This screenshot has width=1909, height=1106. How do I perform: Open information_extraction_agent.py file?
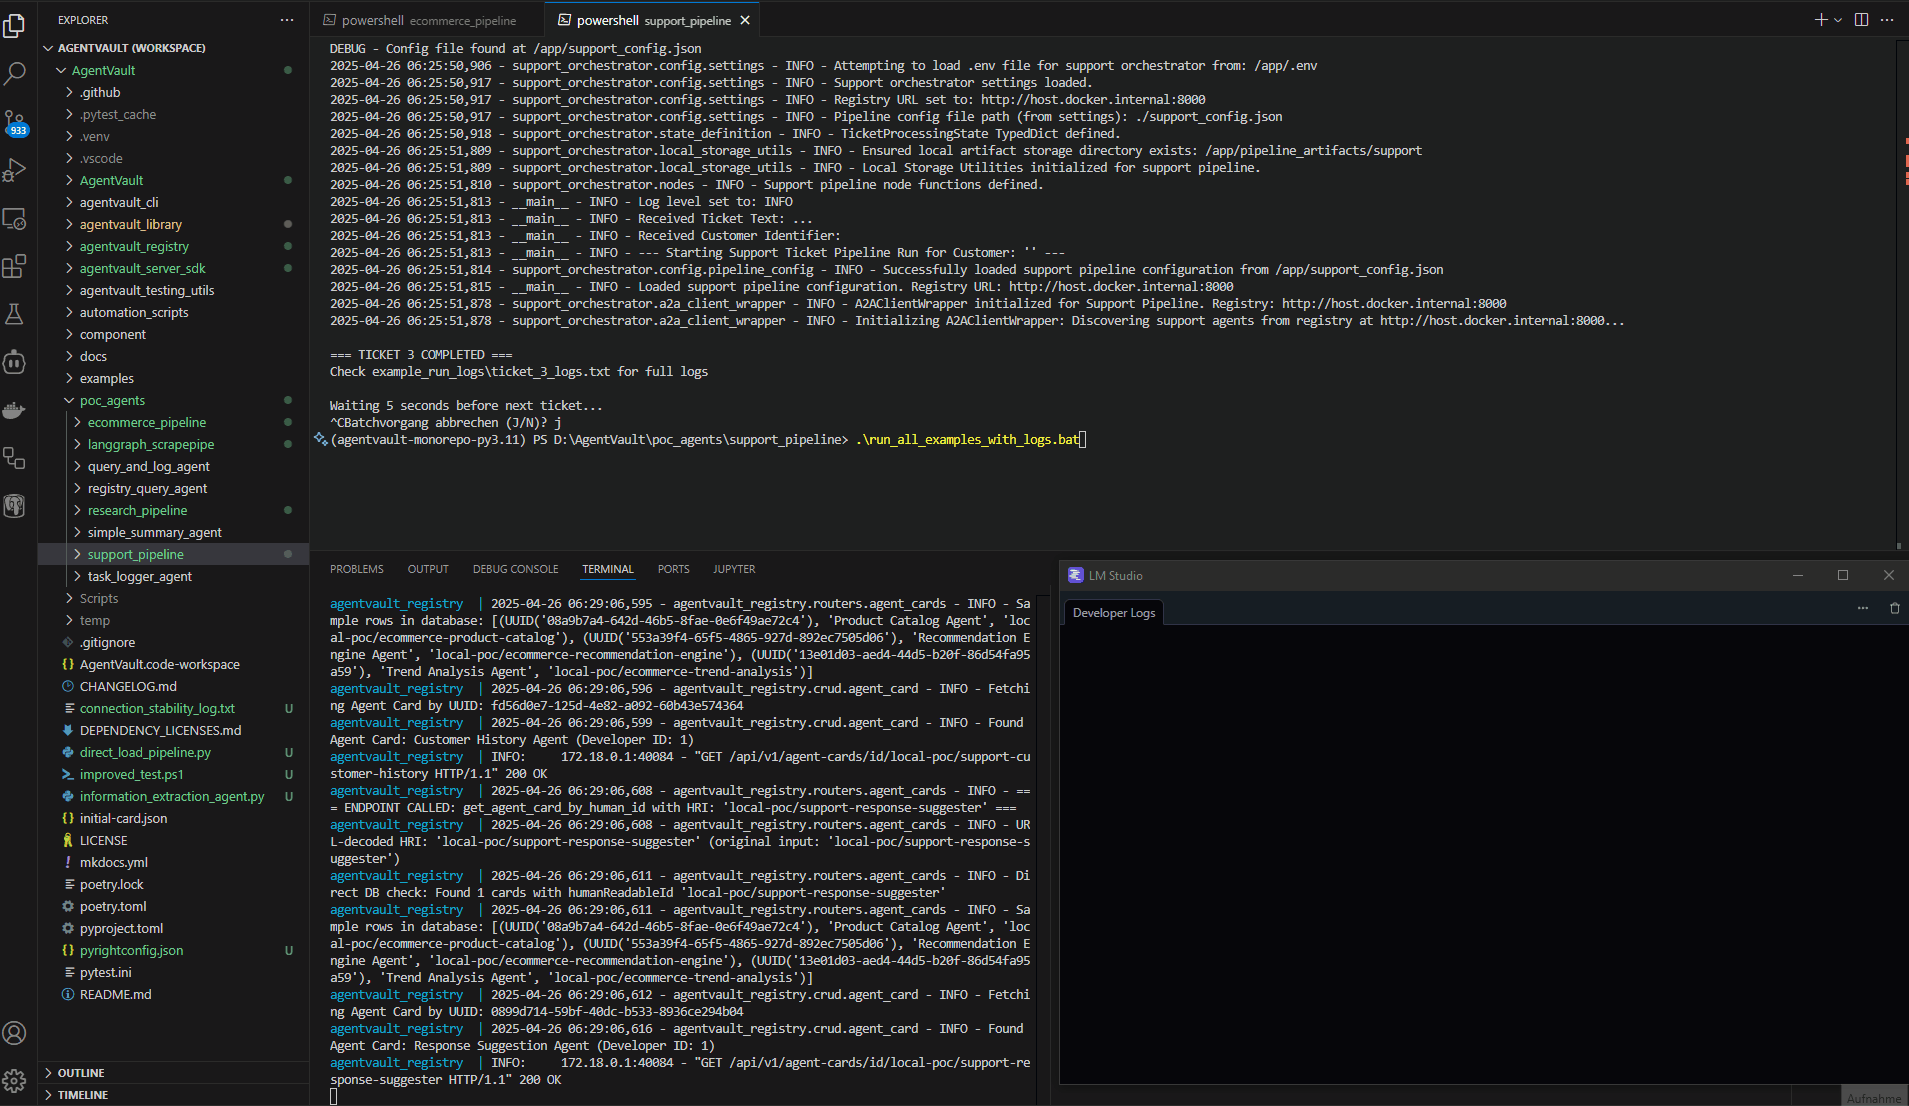pyautogui.click(x=172, y=796)
